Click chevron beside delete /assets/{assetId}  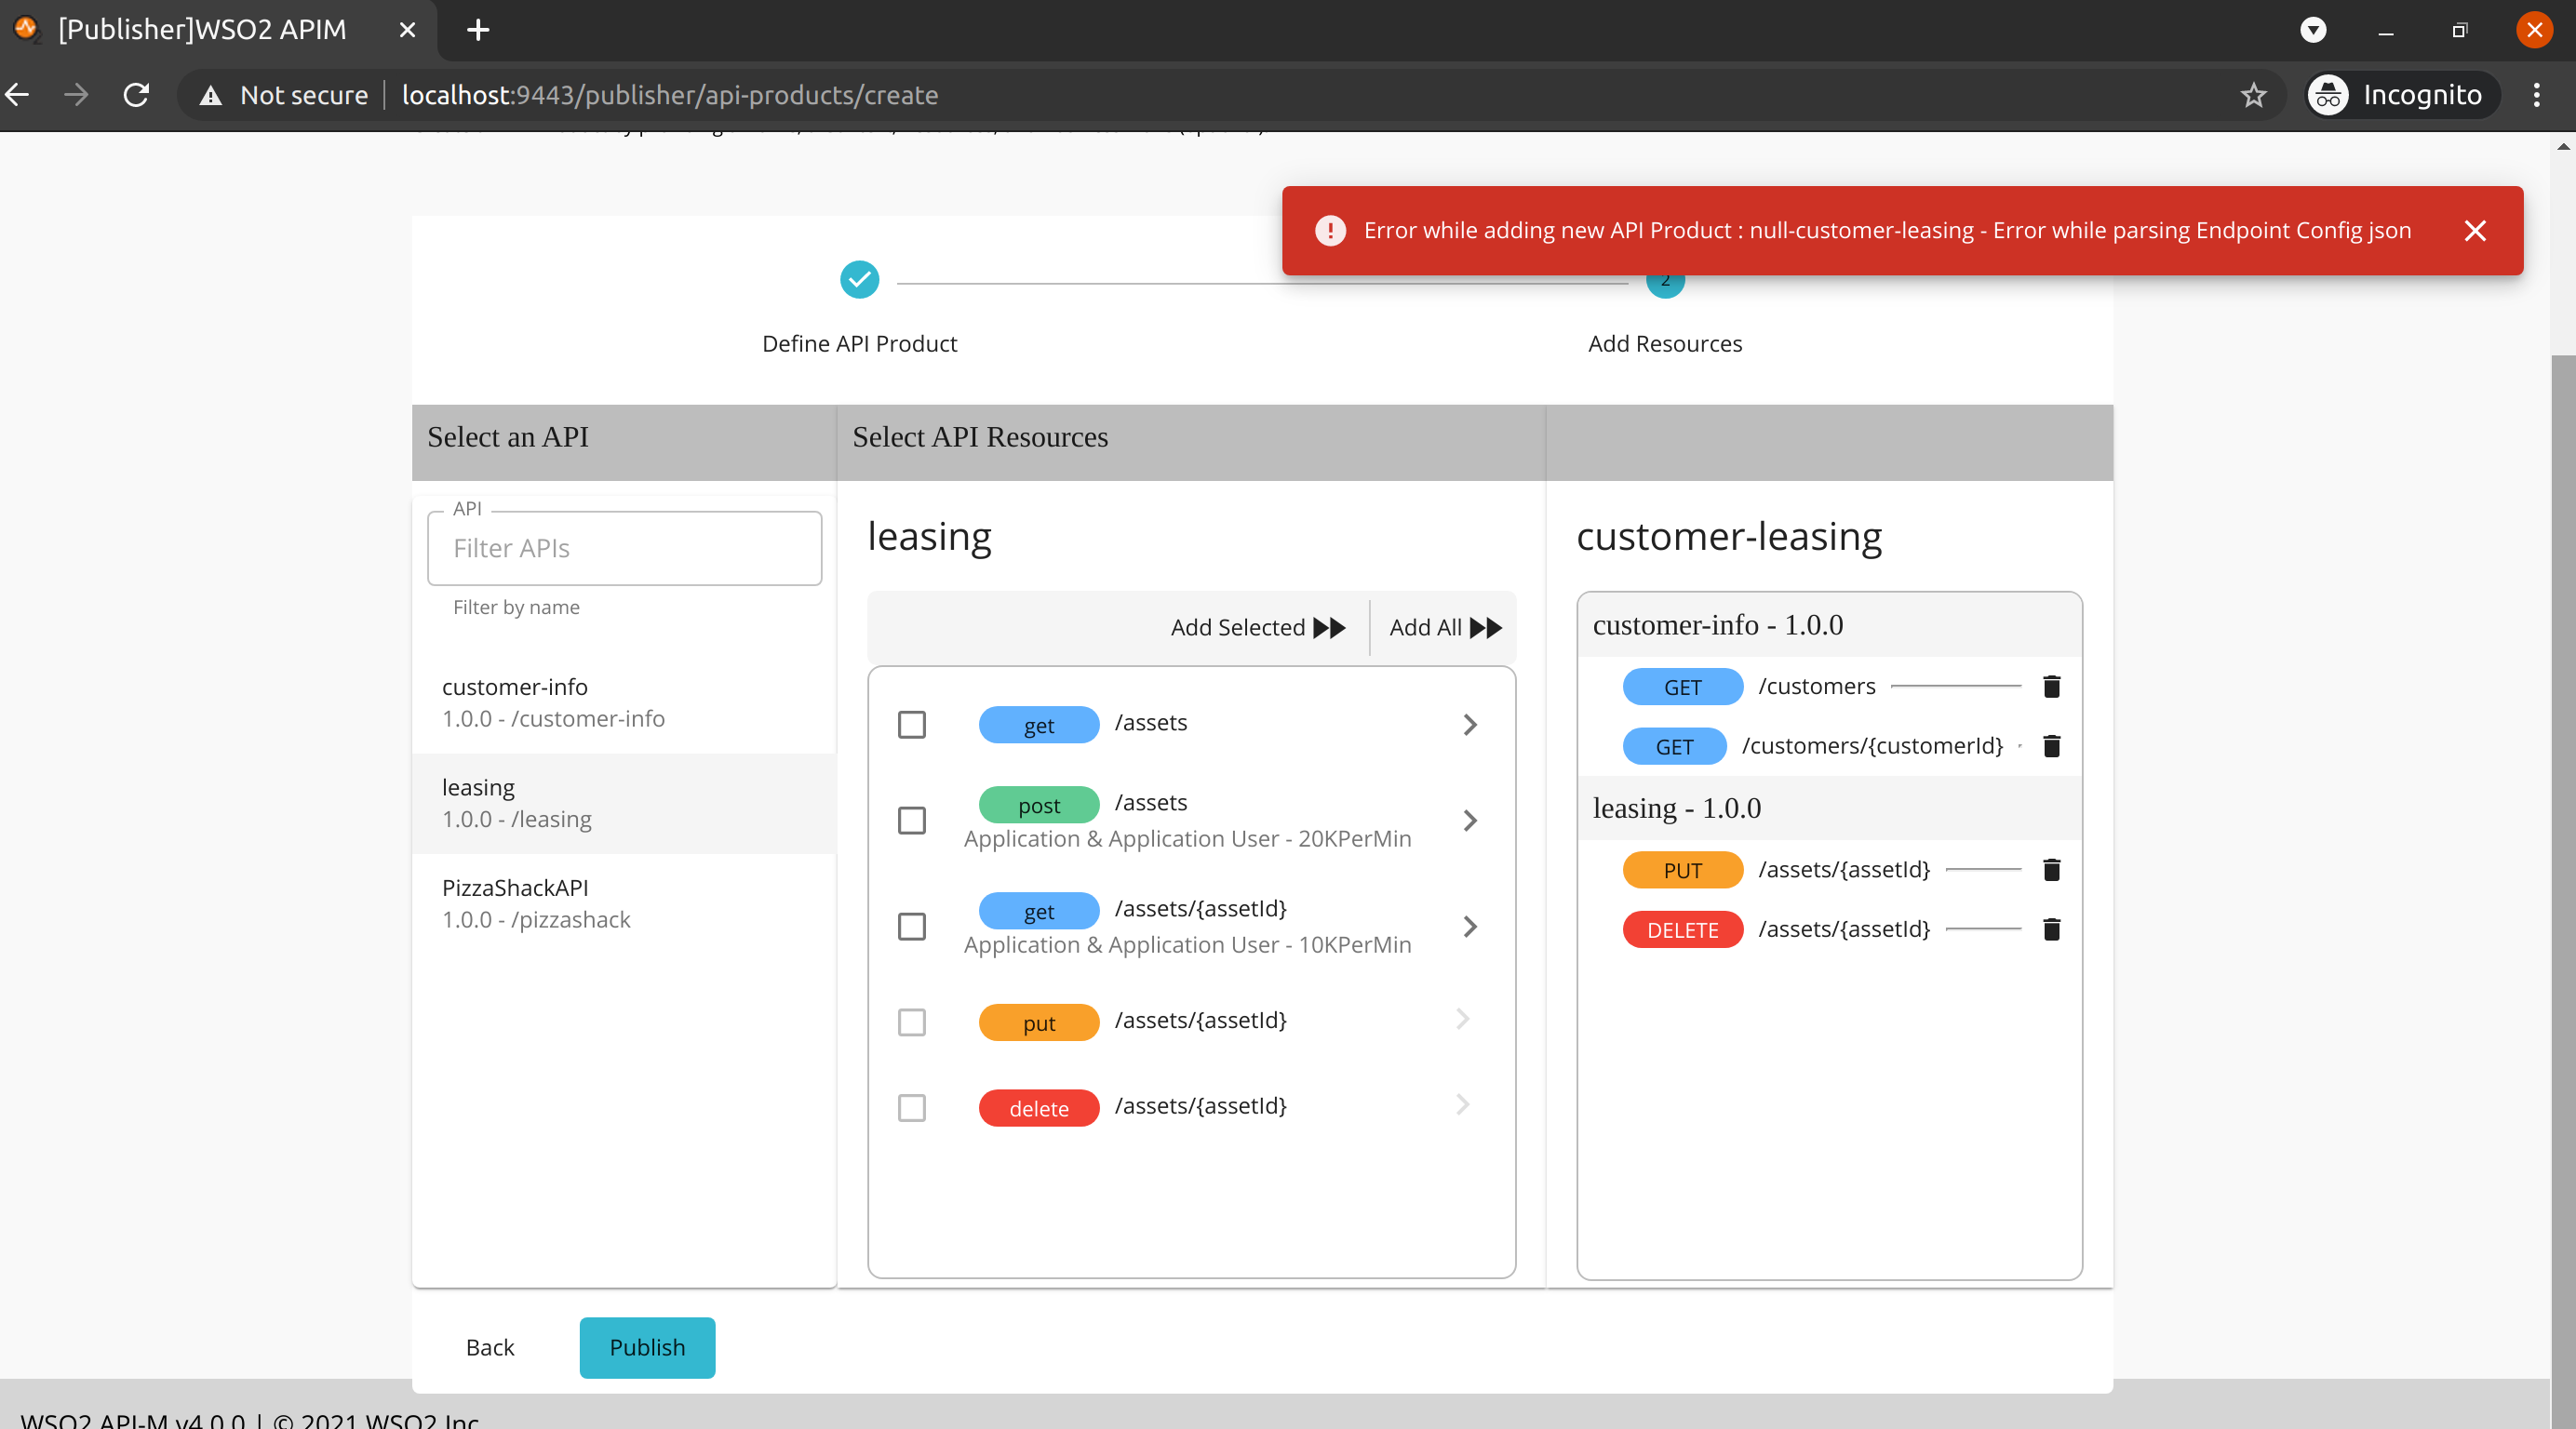point(1462,1104)
